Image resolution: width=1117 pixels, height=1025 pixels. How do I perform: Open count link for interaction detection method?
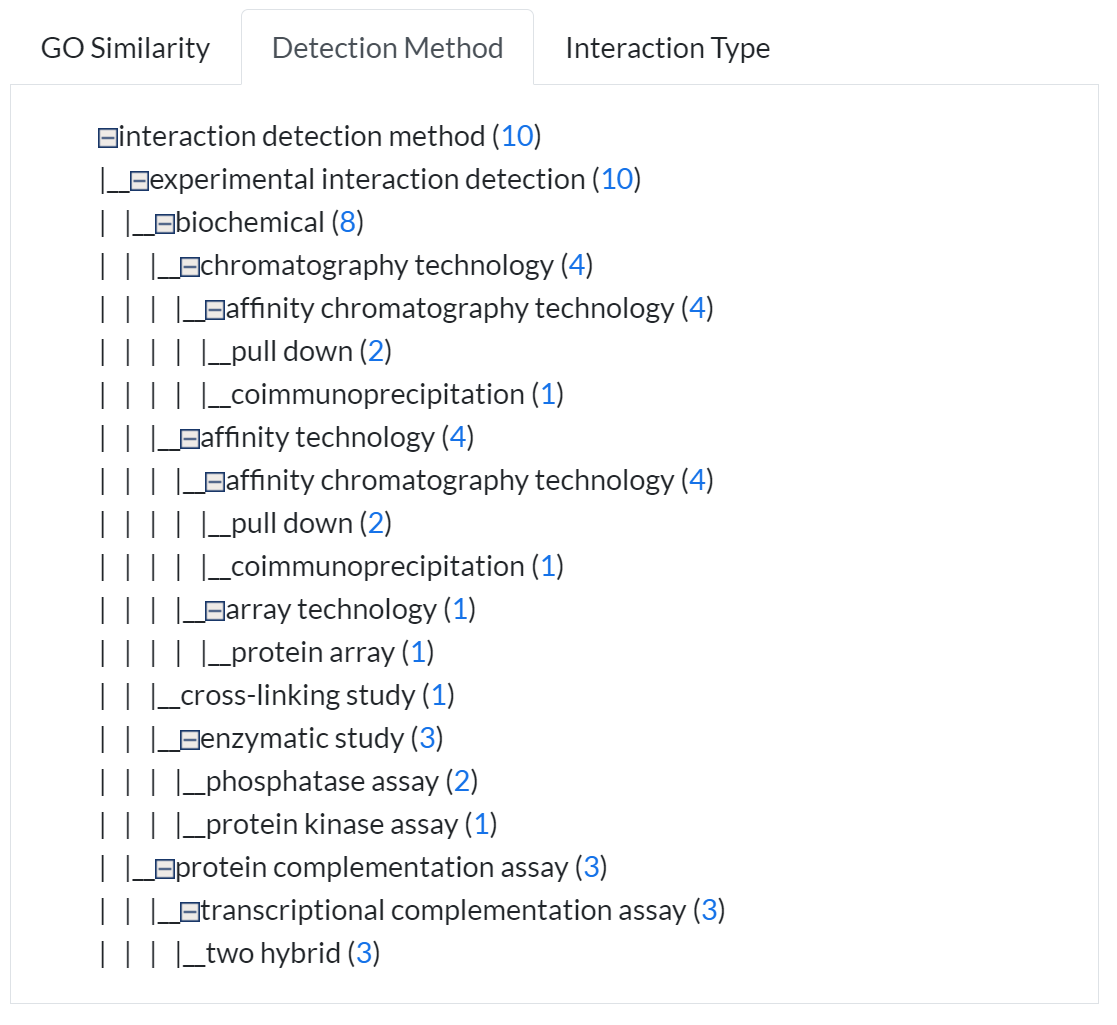tap(517, 136)
